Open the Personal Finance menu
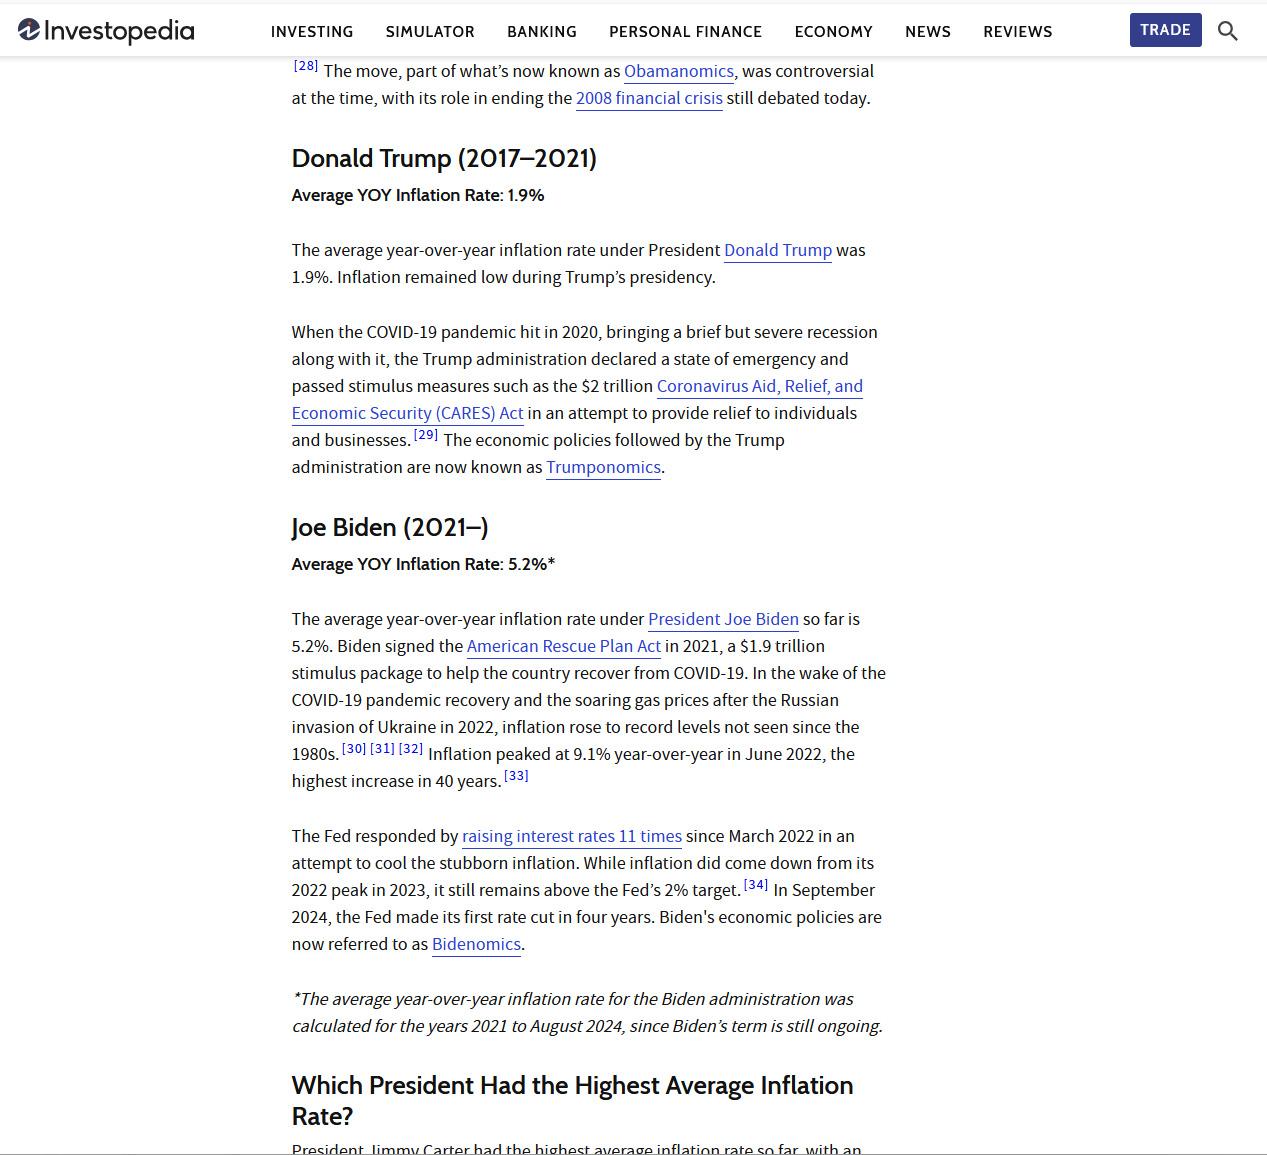This screenshot has width=1267, height=1155. 686,32
